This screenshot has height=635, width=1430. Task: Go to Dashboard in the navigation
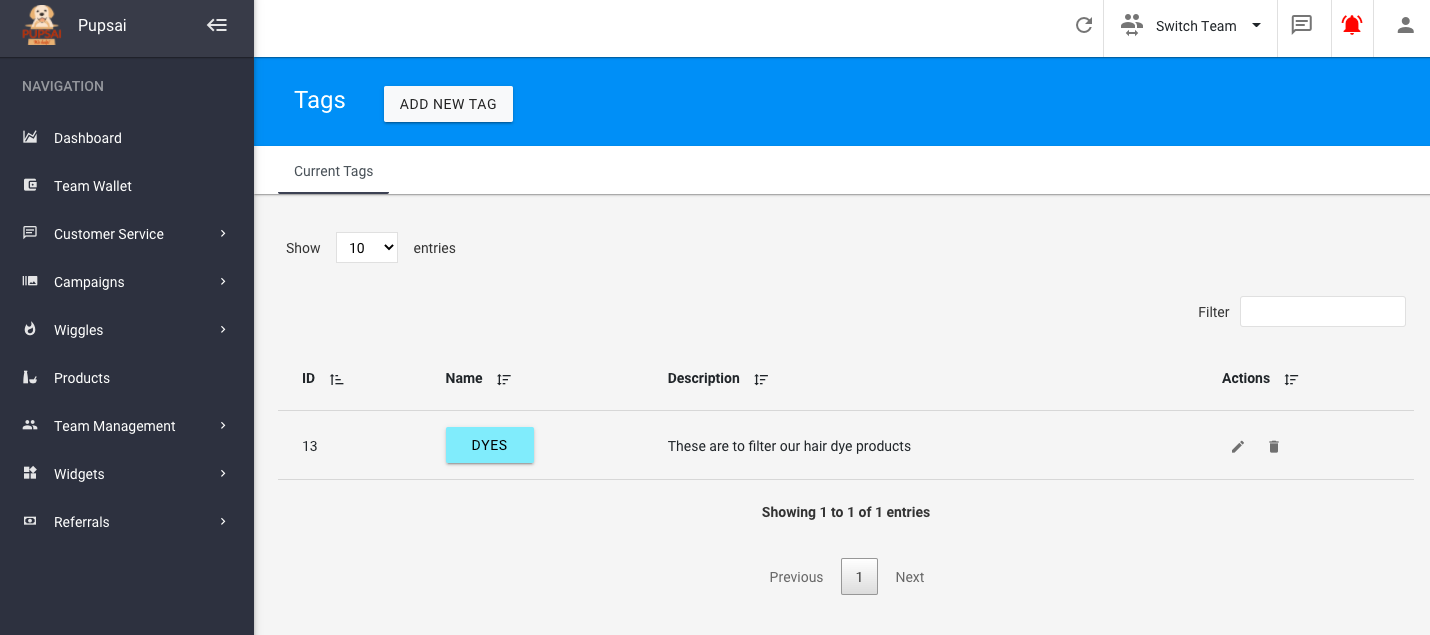(x=88, y=138)
